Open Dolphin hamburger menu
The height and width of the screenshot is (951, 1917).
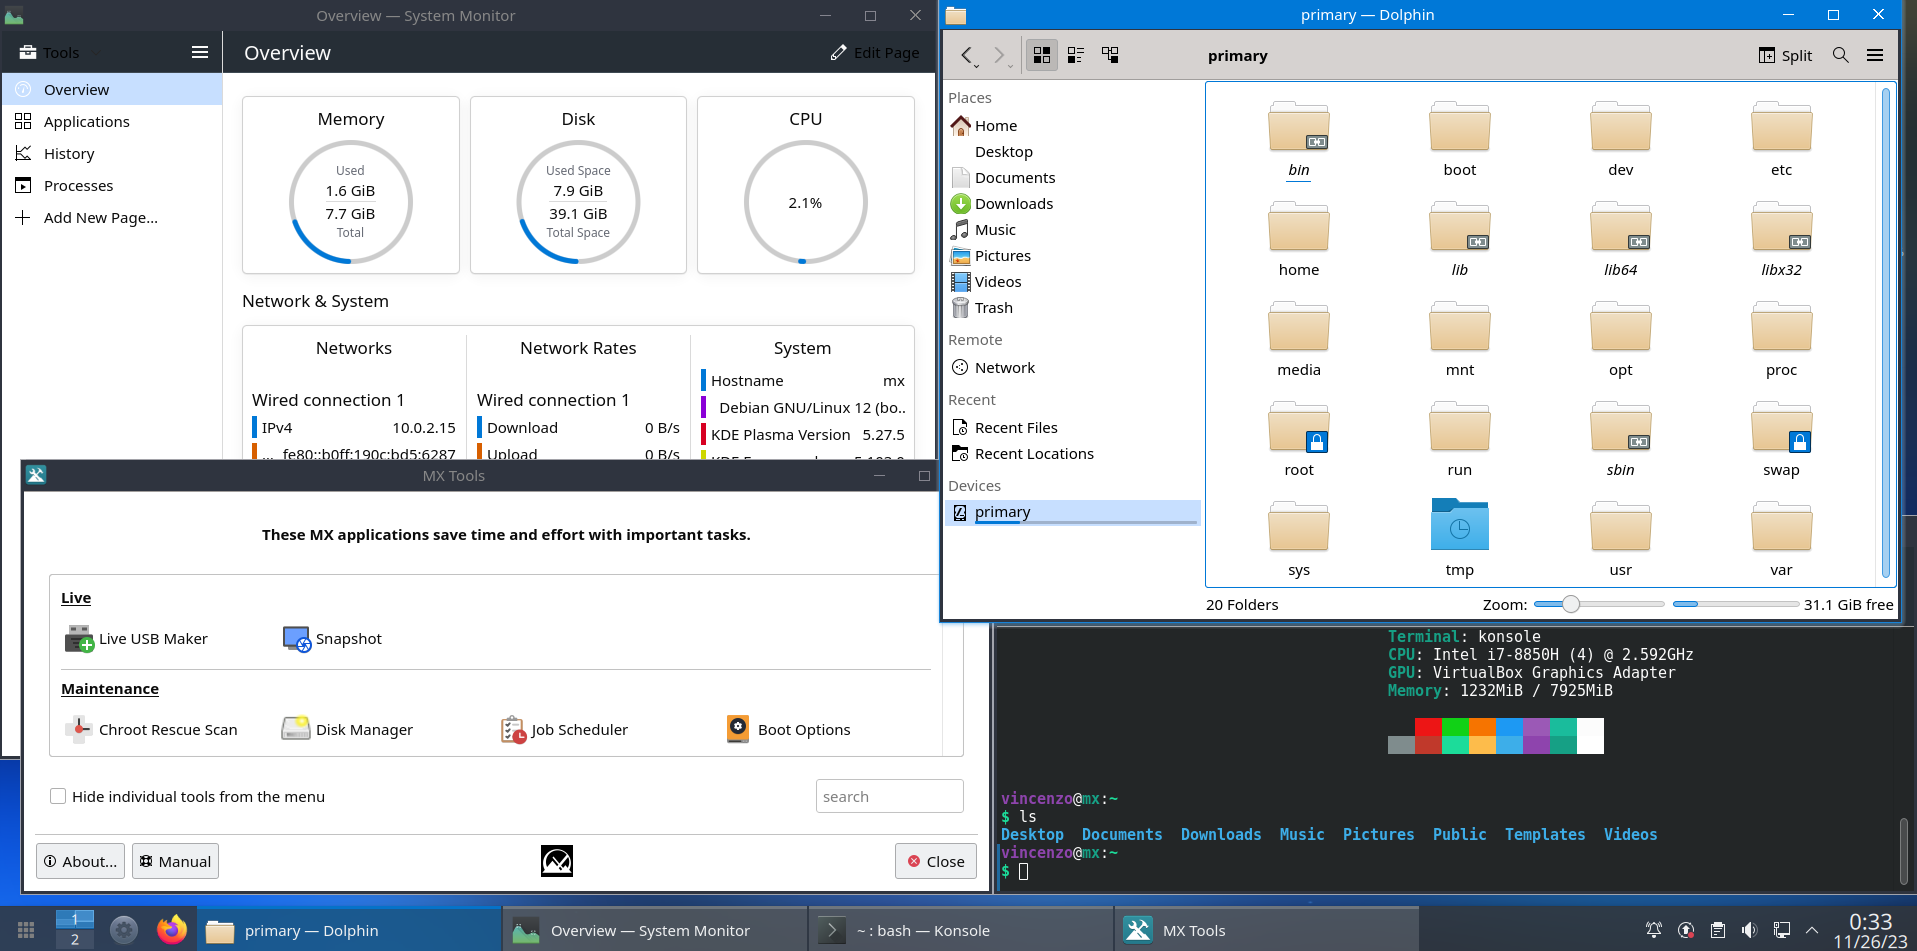[x=1875, y=55]
